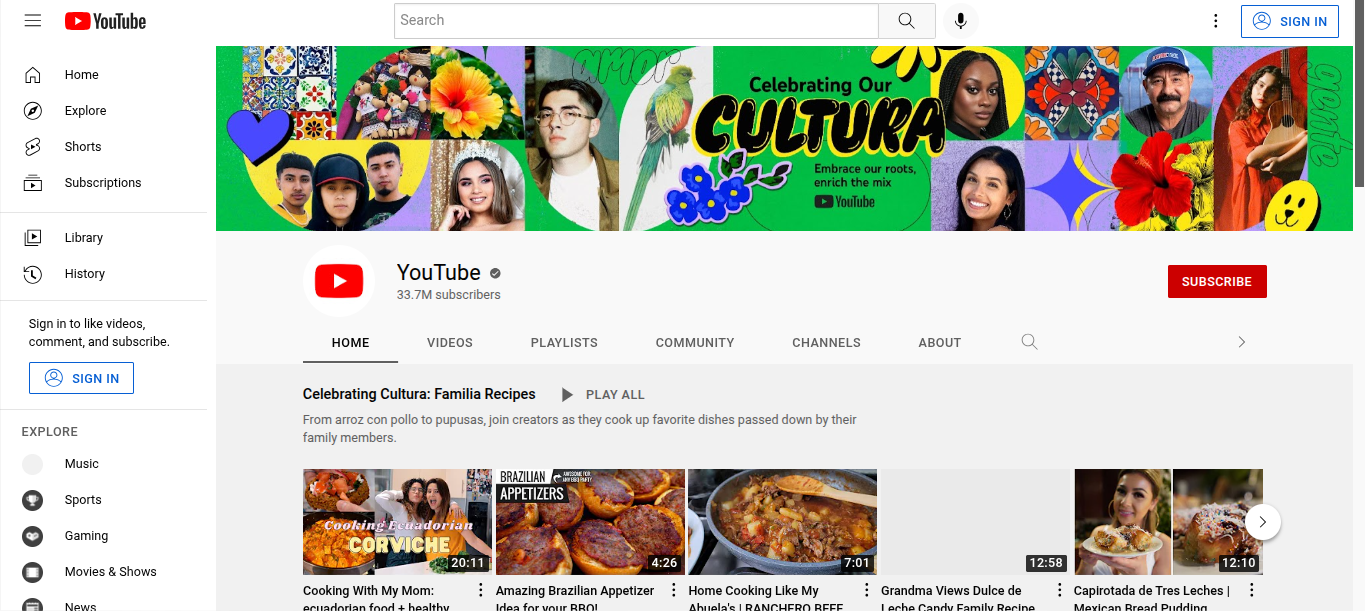Screen dimensions: 1365x611
Task: Open Library from sidebar
Action: click(104, 238)
